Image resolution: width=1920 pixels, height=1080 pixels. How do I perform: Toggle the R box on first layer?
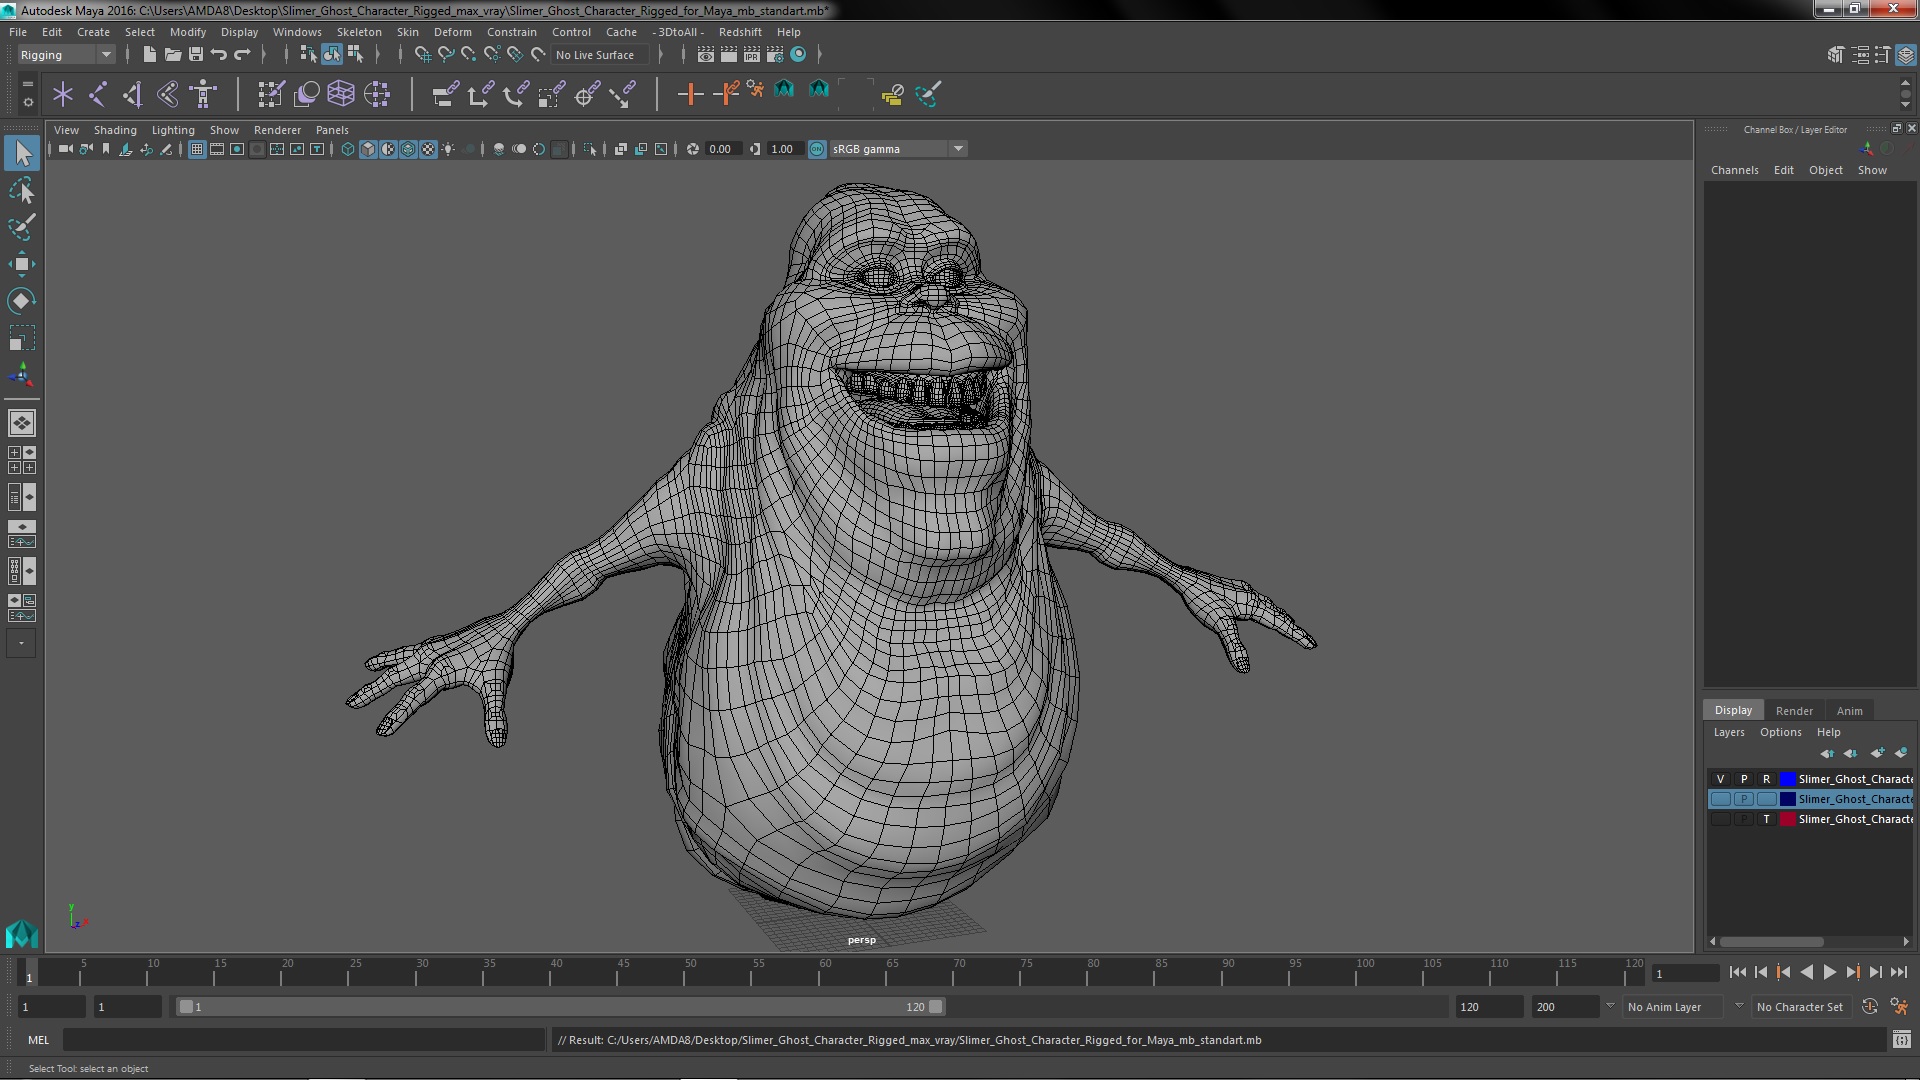(1766, 779)
